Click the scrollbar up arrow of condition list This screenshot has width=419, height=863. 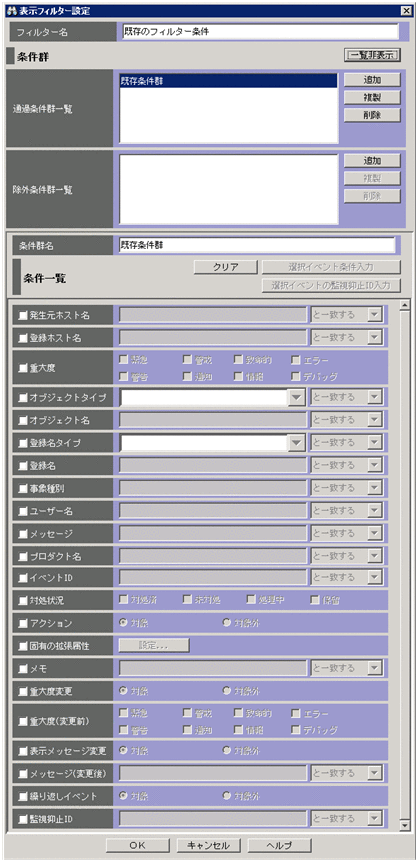point(406,305)
